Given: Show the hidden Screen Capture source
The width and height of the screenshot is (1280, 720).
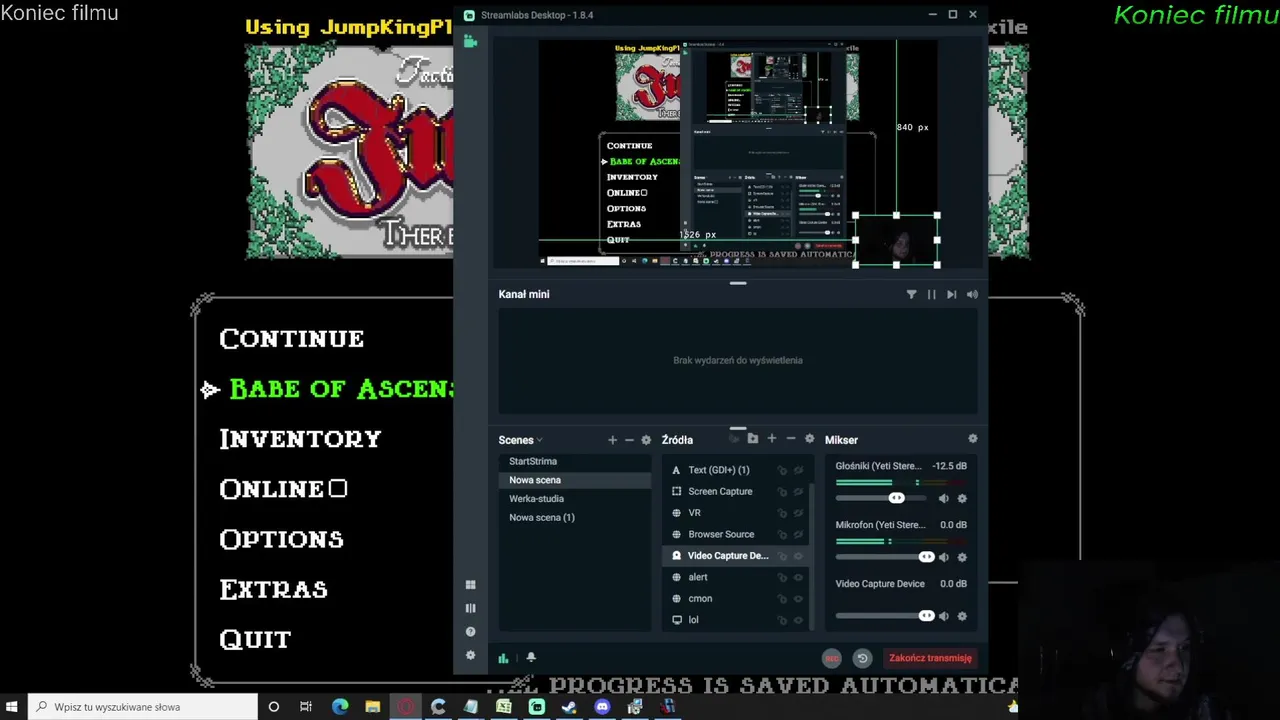Looking at the screenshot, I should tap(798, 492).
